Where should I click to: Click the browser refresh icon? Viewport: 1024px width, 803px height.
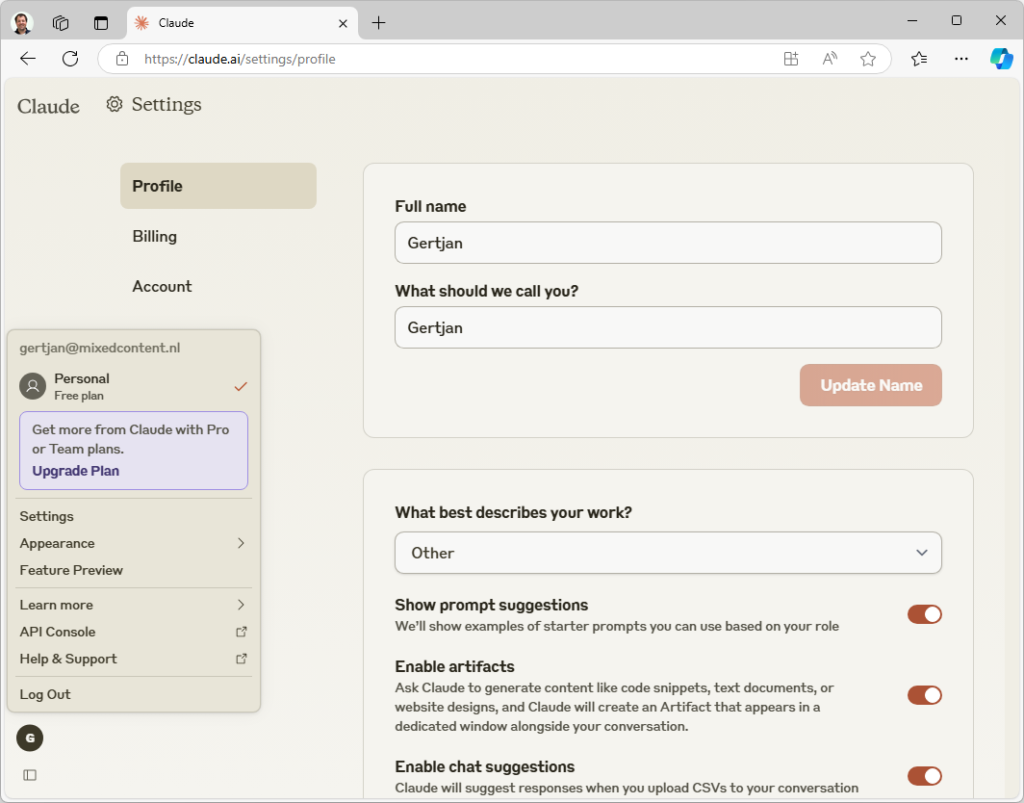70,58
